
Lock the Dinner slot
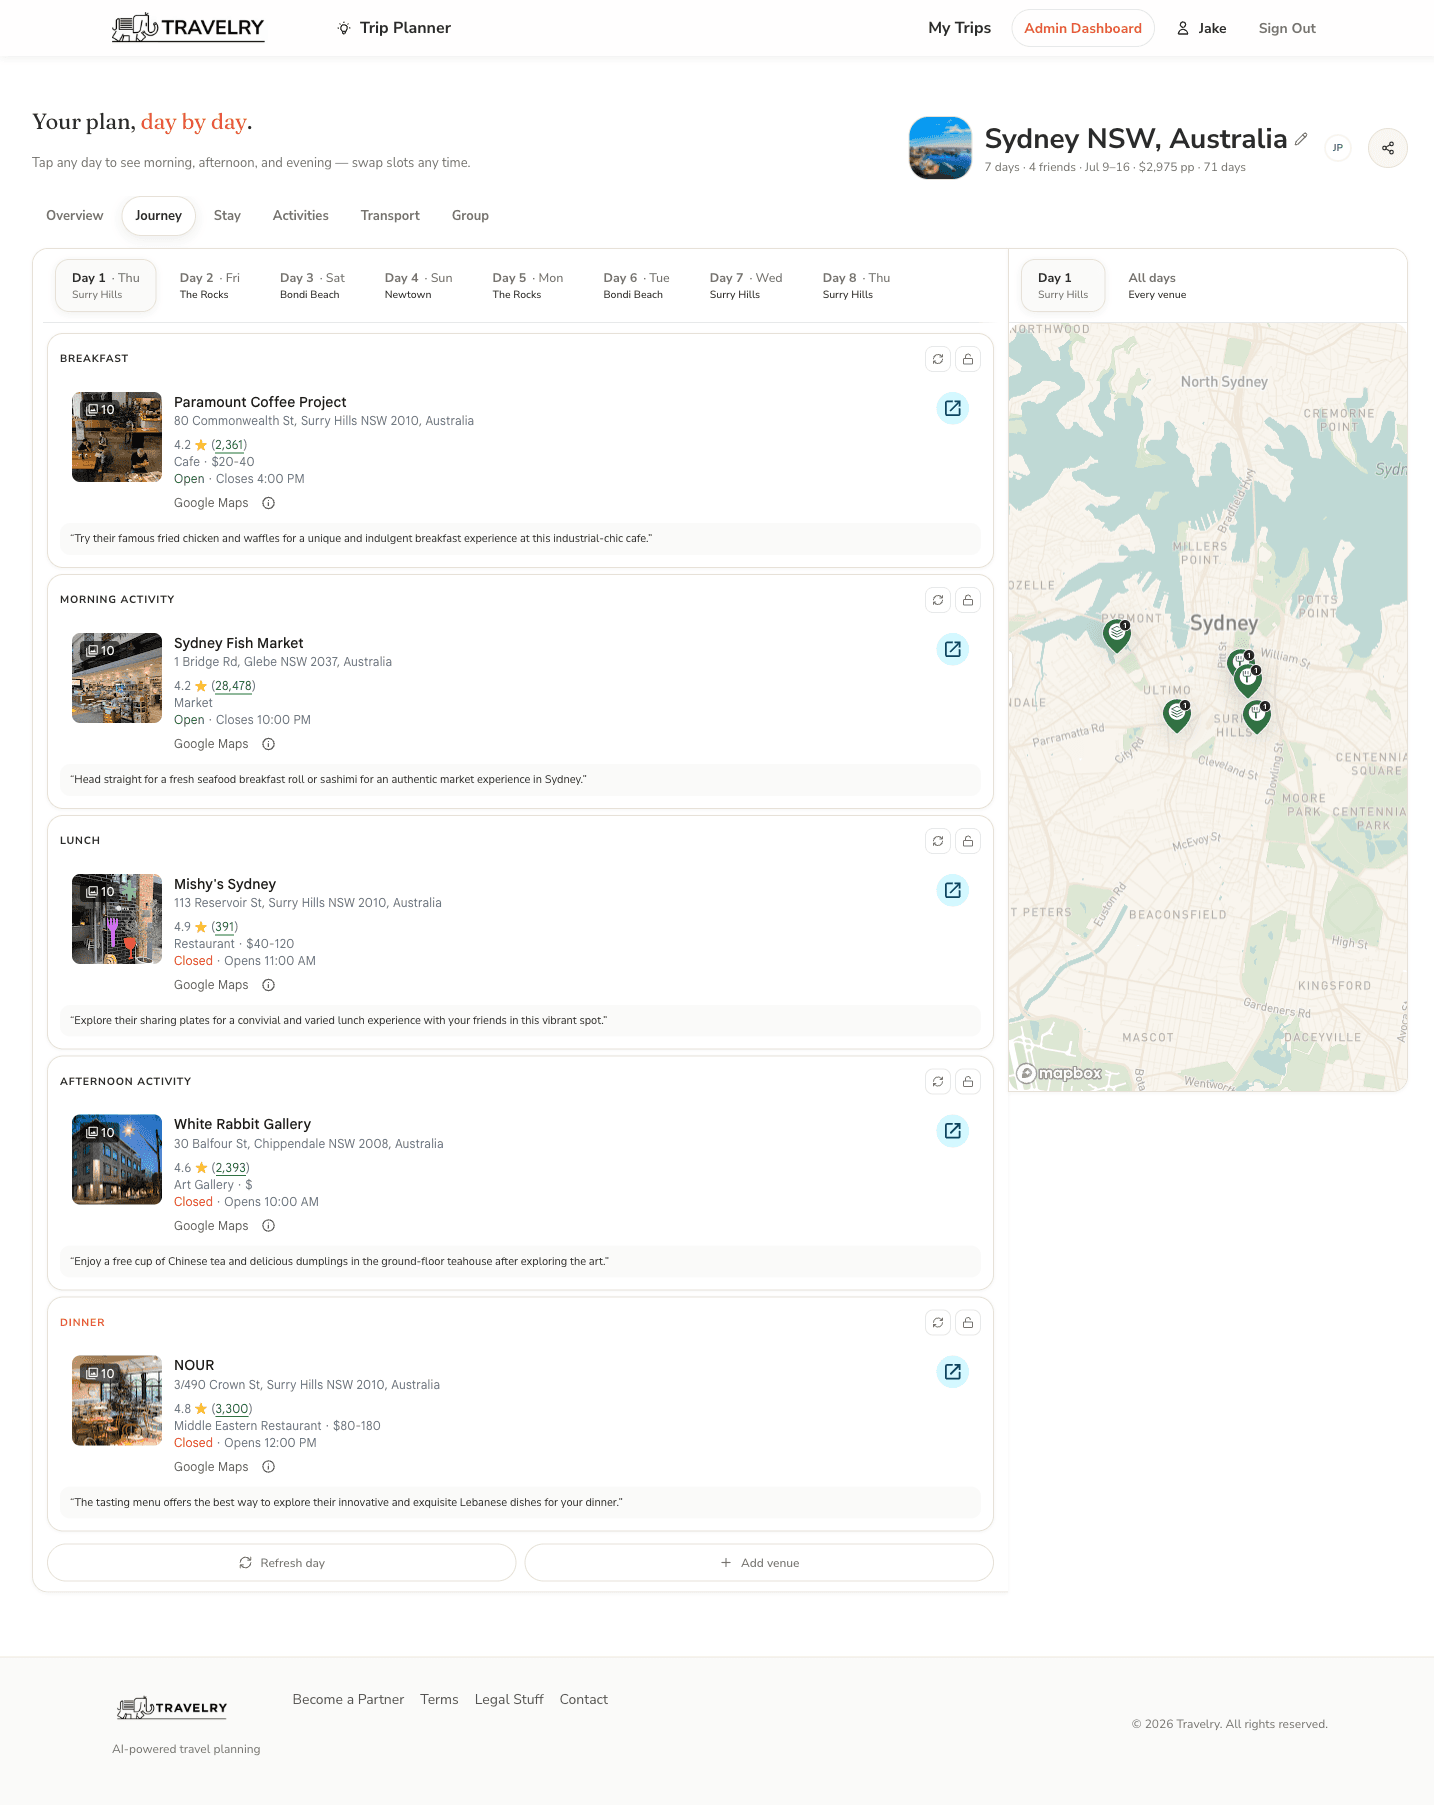tap(968, 1322)
